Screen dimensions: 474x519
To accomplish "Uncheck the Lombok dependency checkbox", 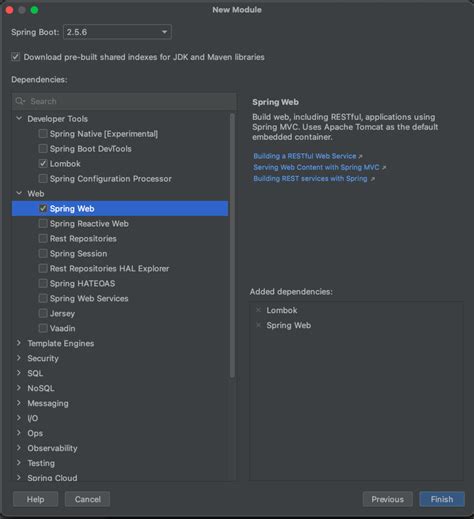I will [43, 164].
